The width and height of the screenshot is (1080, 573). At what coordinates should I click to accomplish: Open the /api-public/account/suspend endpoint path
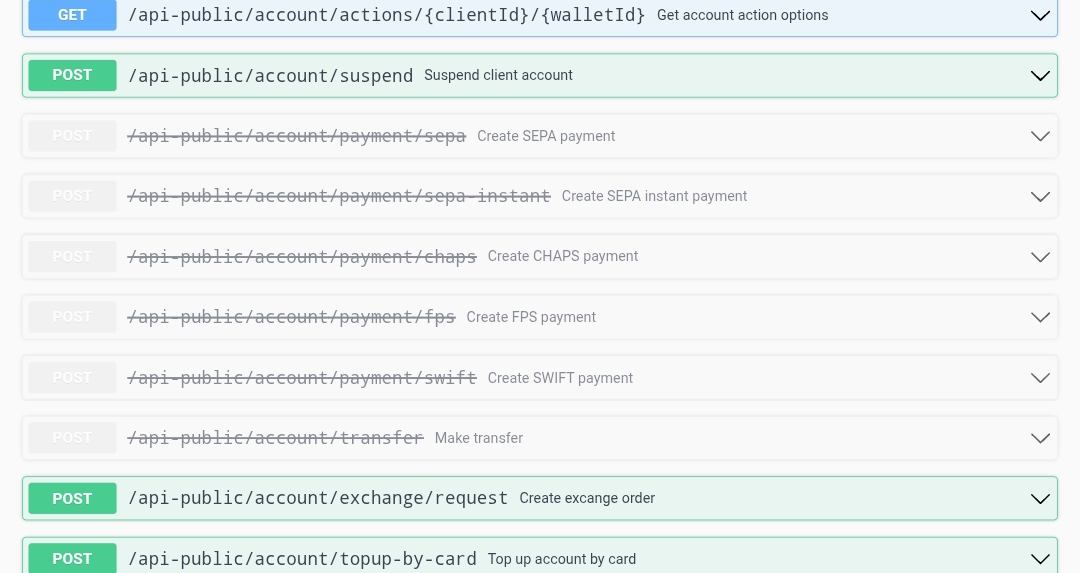point(270,76)
